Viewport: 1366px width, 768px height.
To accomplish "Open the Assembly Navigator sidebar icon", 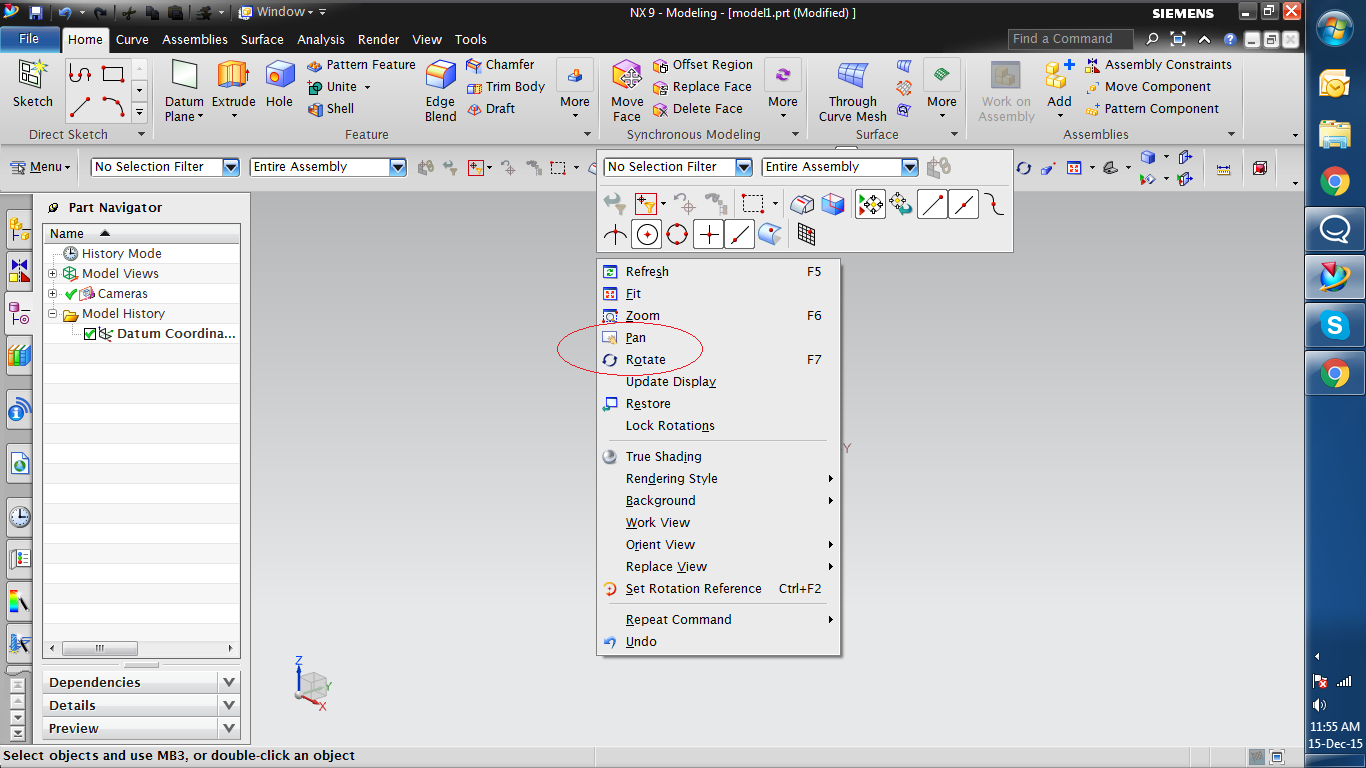I will pos(19,231).
